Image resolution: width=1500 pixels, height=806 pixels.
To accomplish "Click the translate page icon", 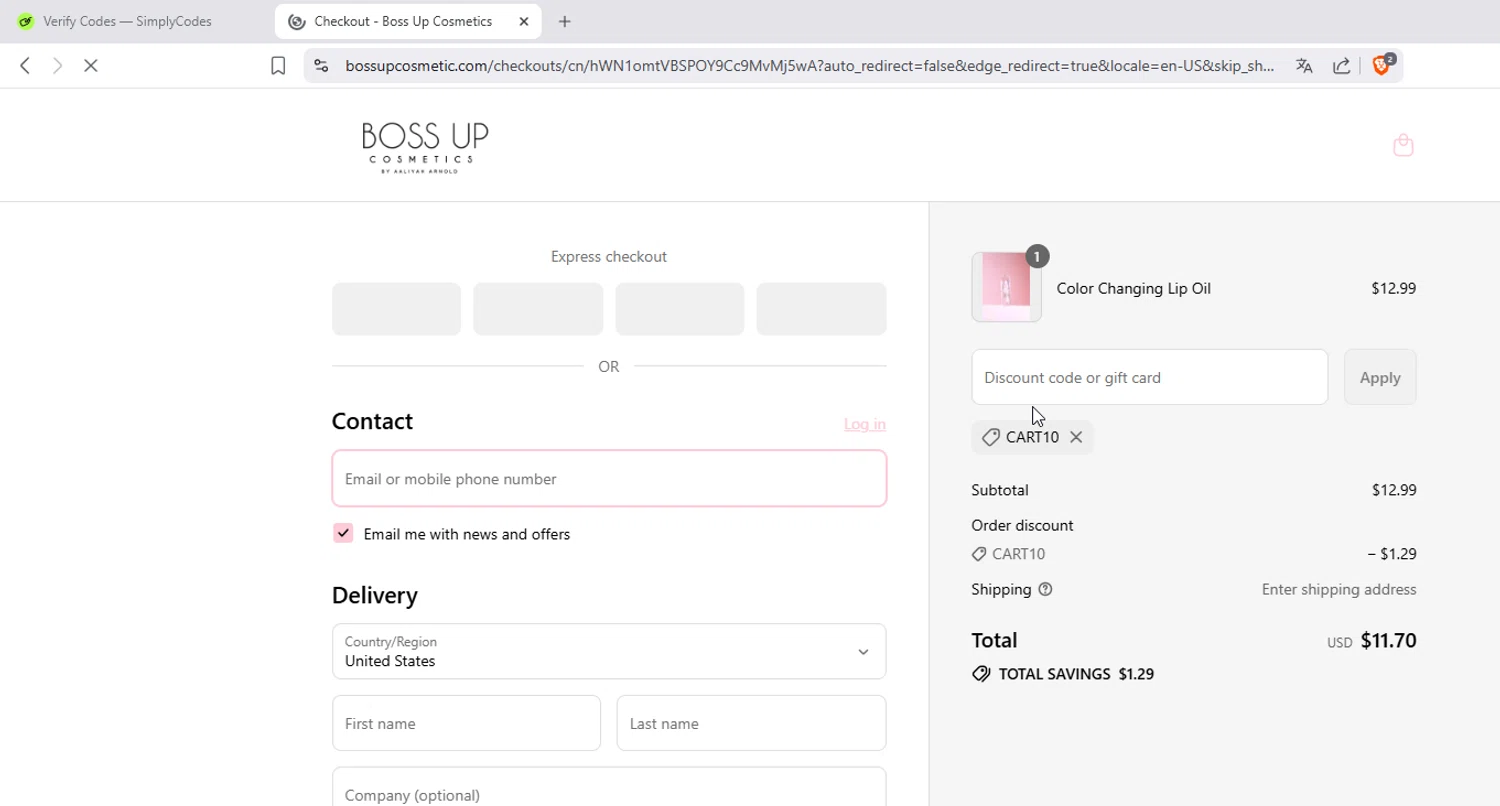I will (1304, 66).
